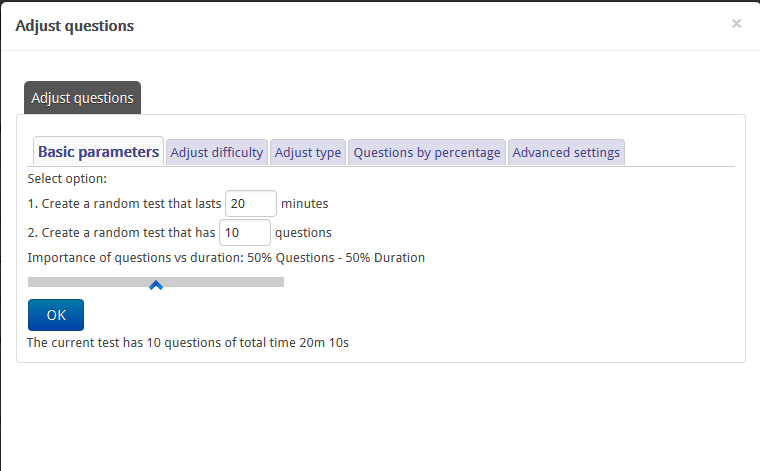The image size is (760, 471).
Task: Click slider track right of handle
Action: (223, 282)
